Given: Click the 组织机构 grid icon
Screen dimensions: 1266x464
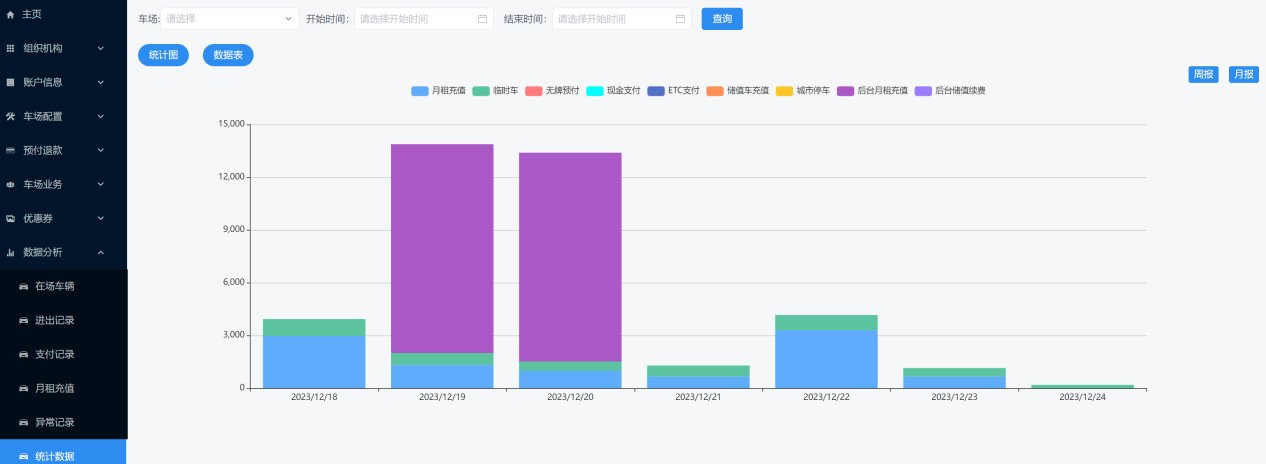Looking at the screenshot, I should (10, 48).
